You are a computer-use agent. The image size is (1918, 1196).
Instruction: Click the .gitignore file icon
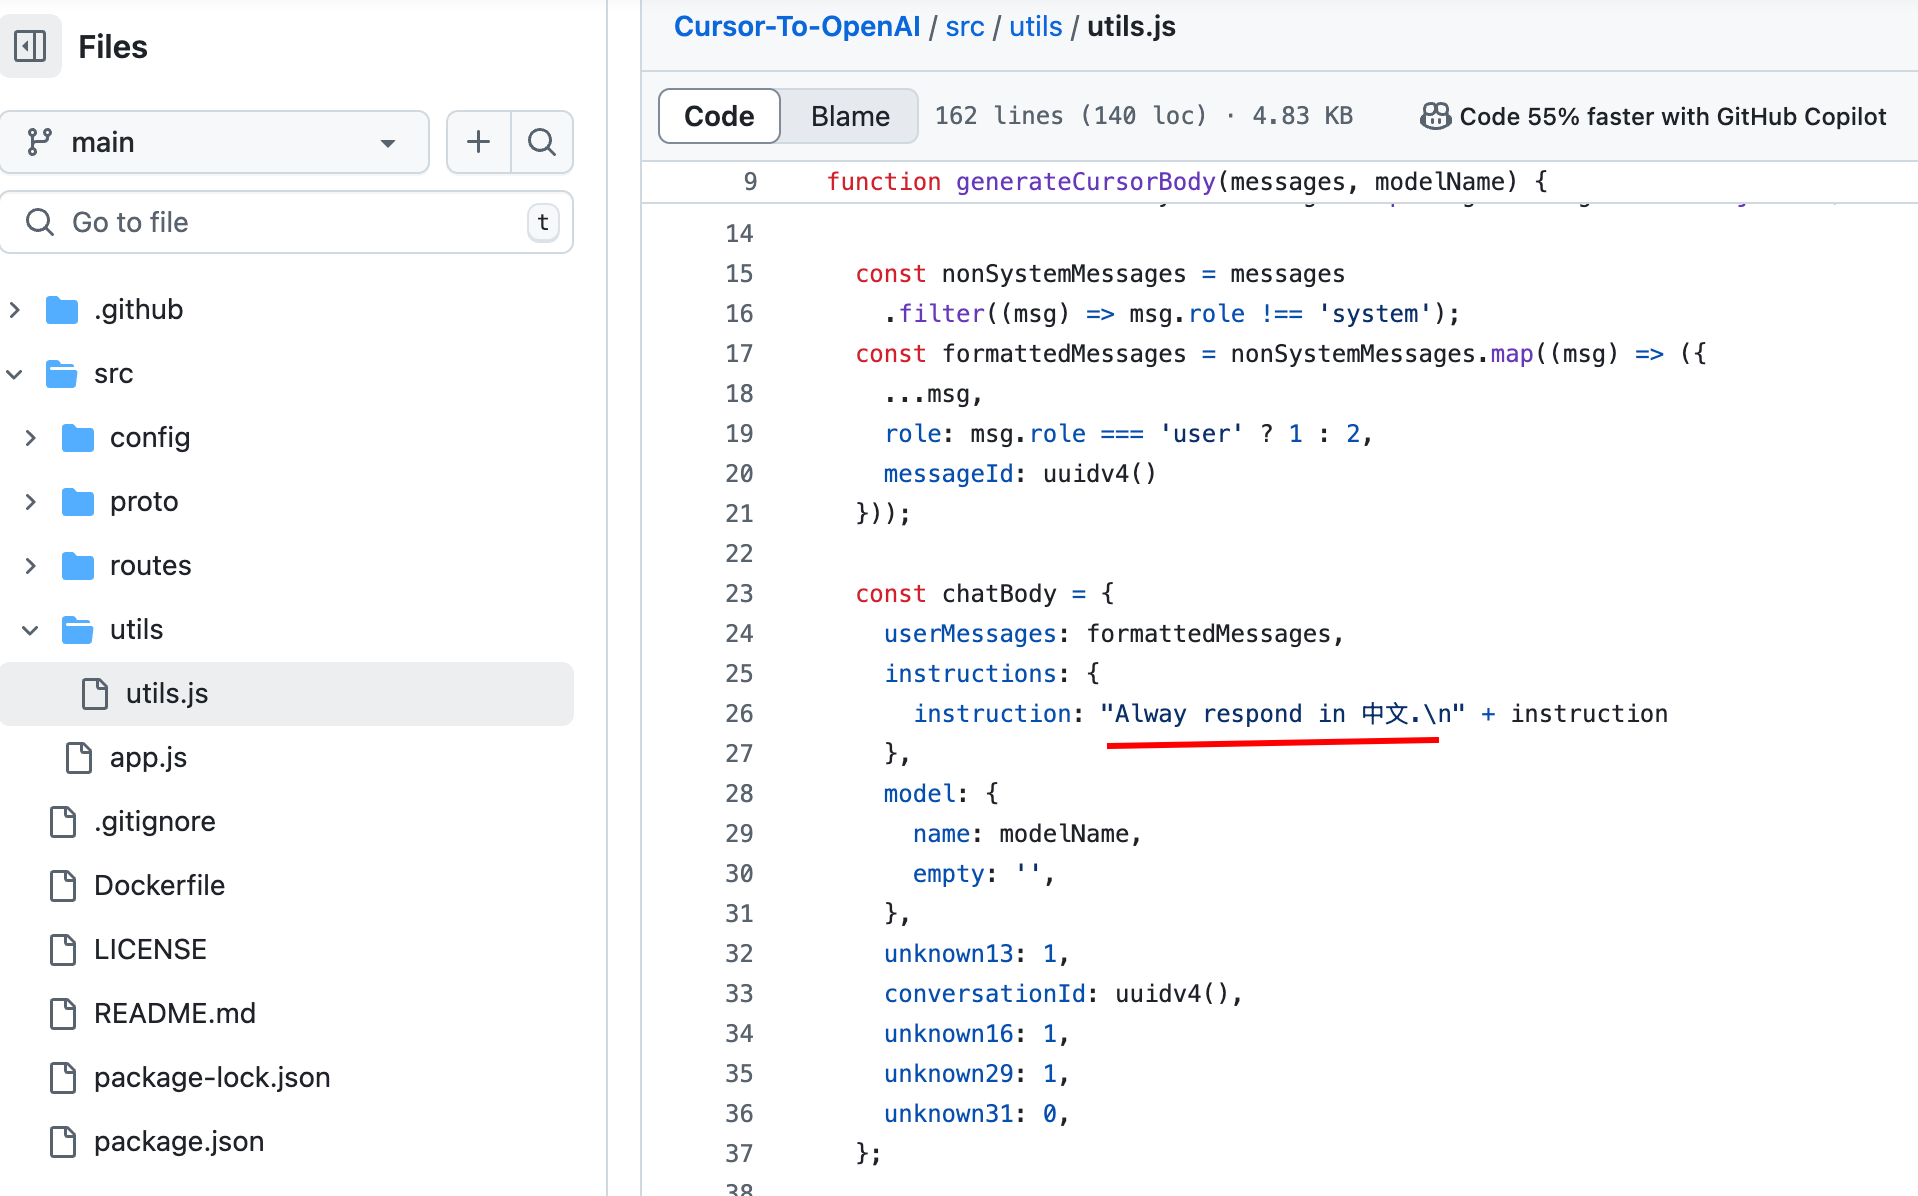63,822
